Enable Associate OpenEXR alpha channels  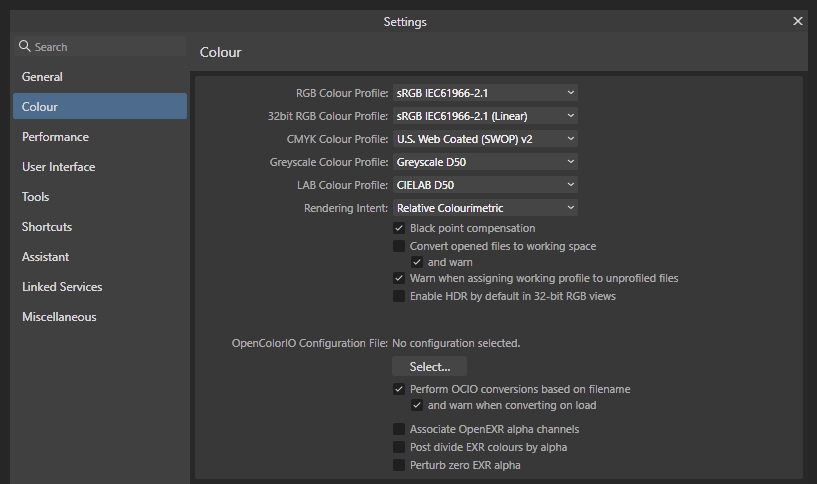point(399,429)
